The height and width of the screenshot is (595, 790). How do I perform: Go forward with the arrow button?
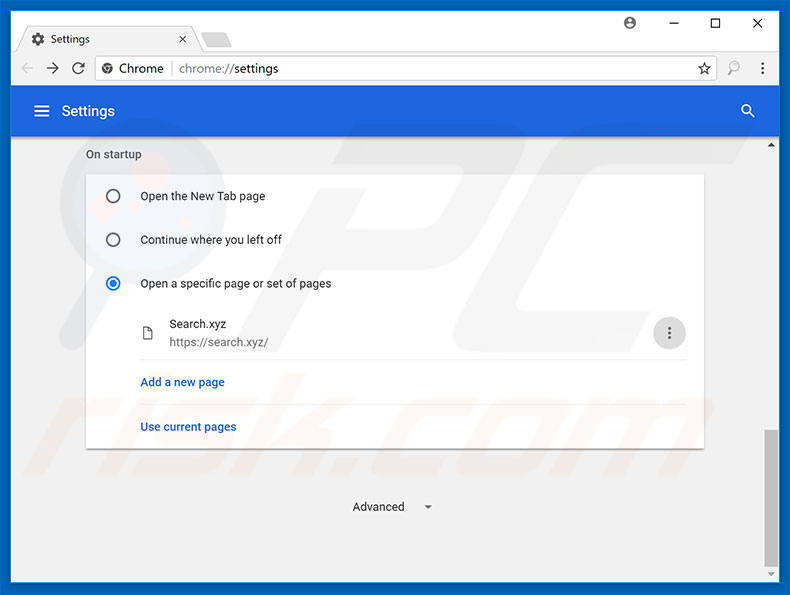52,69
